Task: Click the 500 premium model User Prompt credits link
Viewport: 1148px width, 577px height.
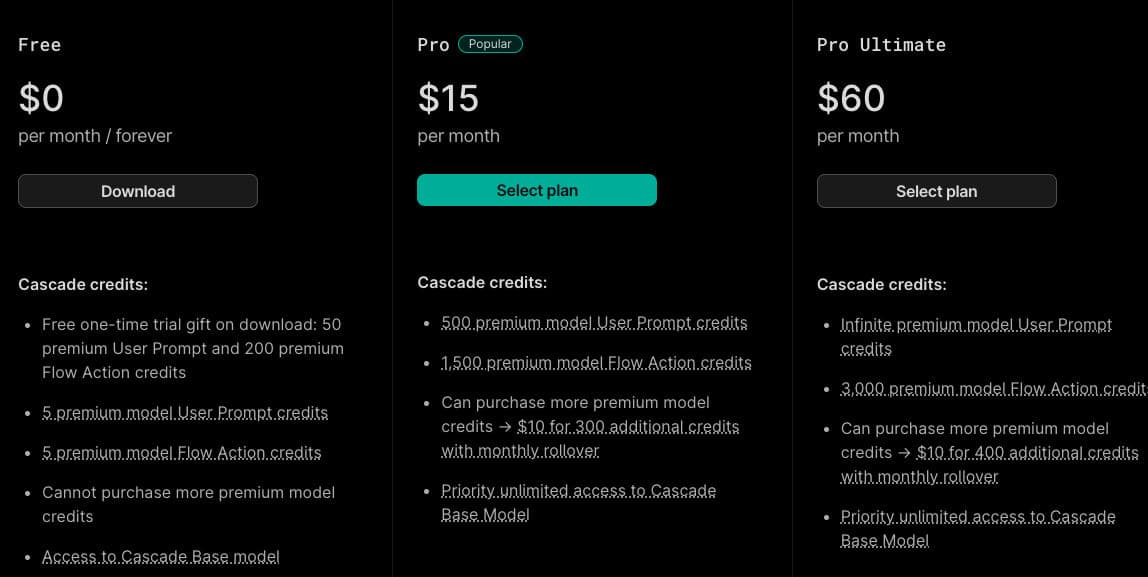Action: click(594, 322)
